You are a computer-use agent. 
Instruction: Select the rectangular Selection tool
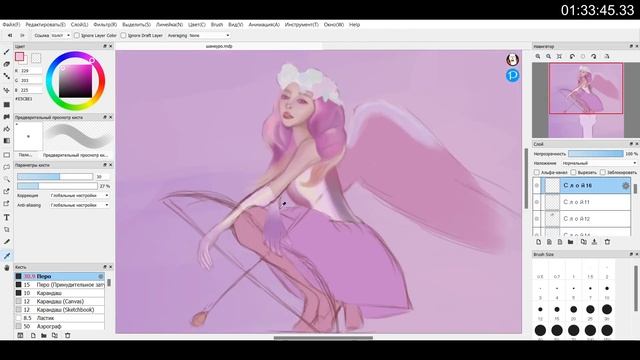[x=7, y=155]
